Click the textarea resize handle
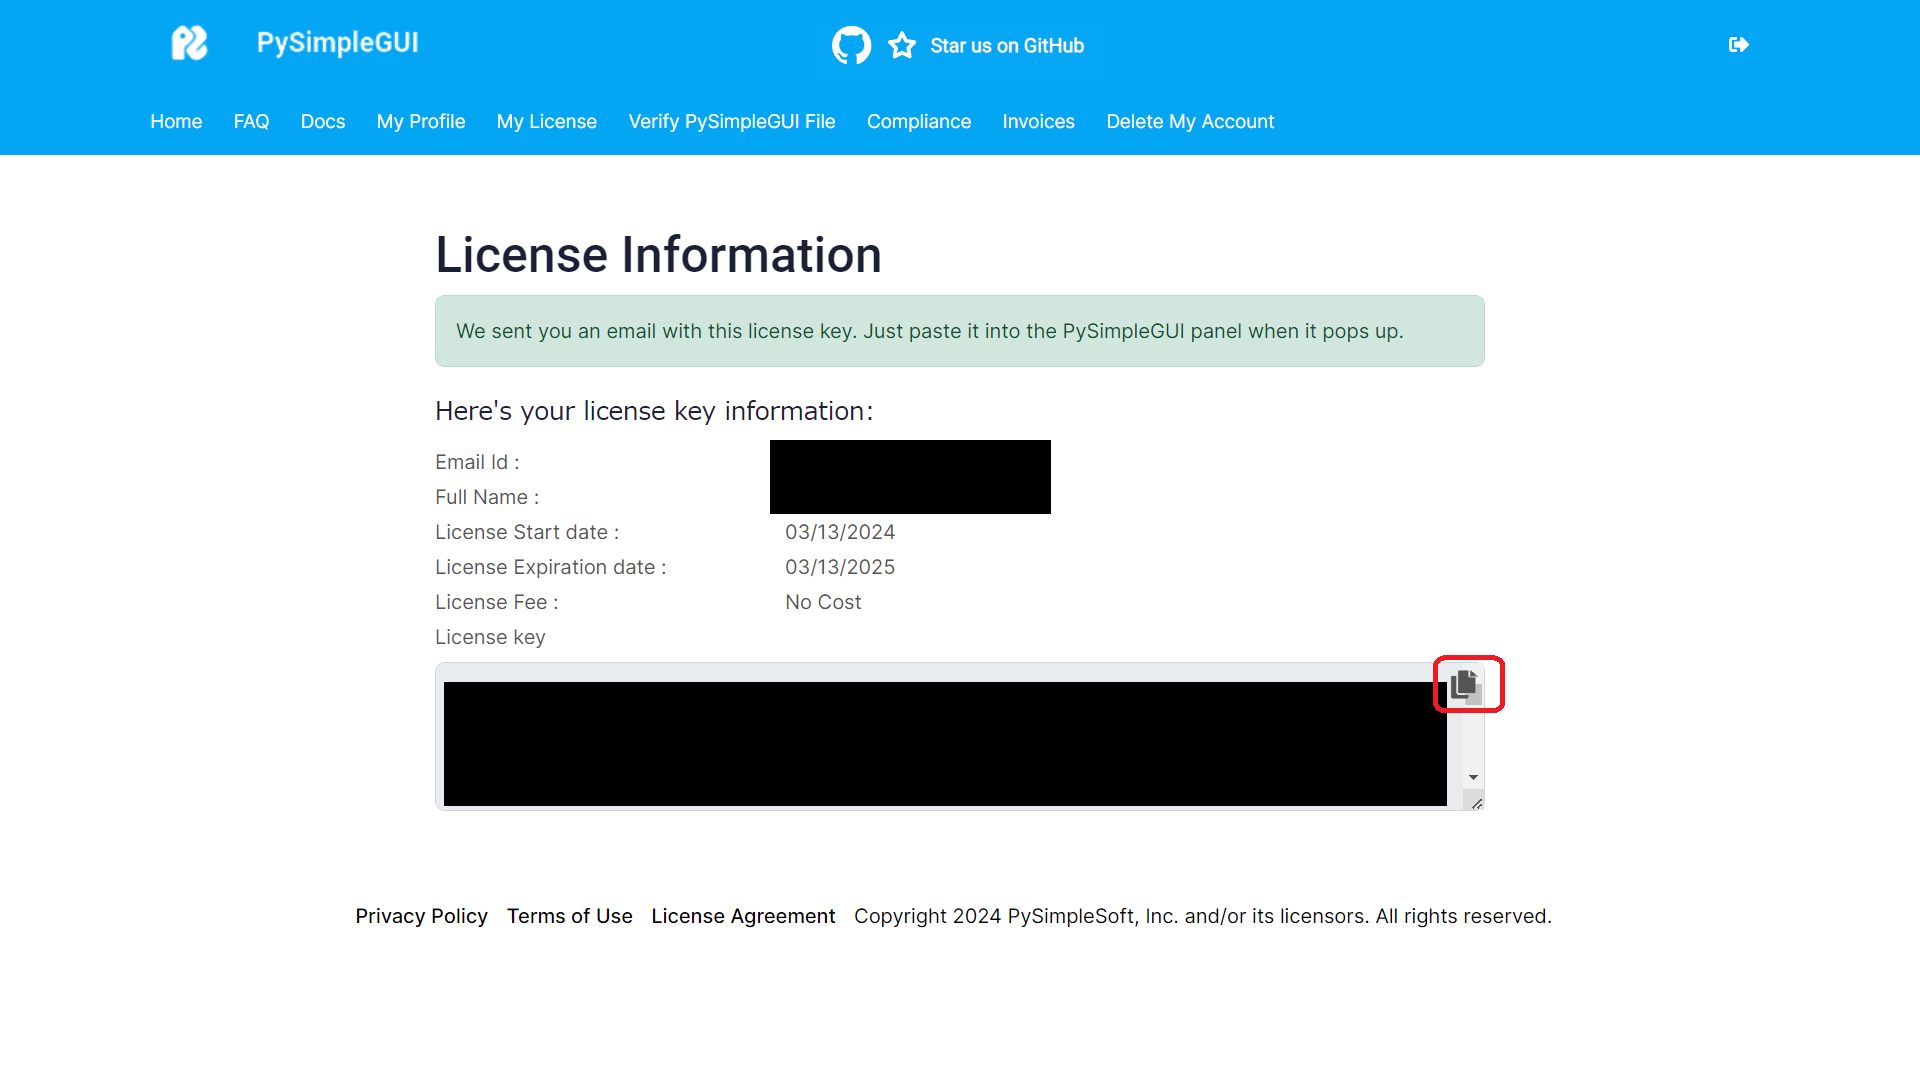This screenshot has height=1080, width=1920. tap(1476, 803)
